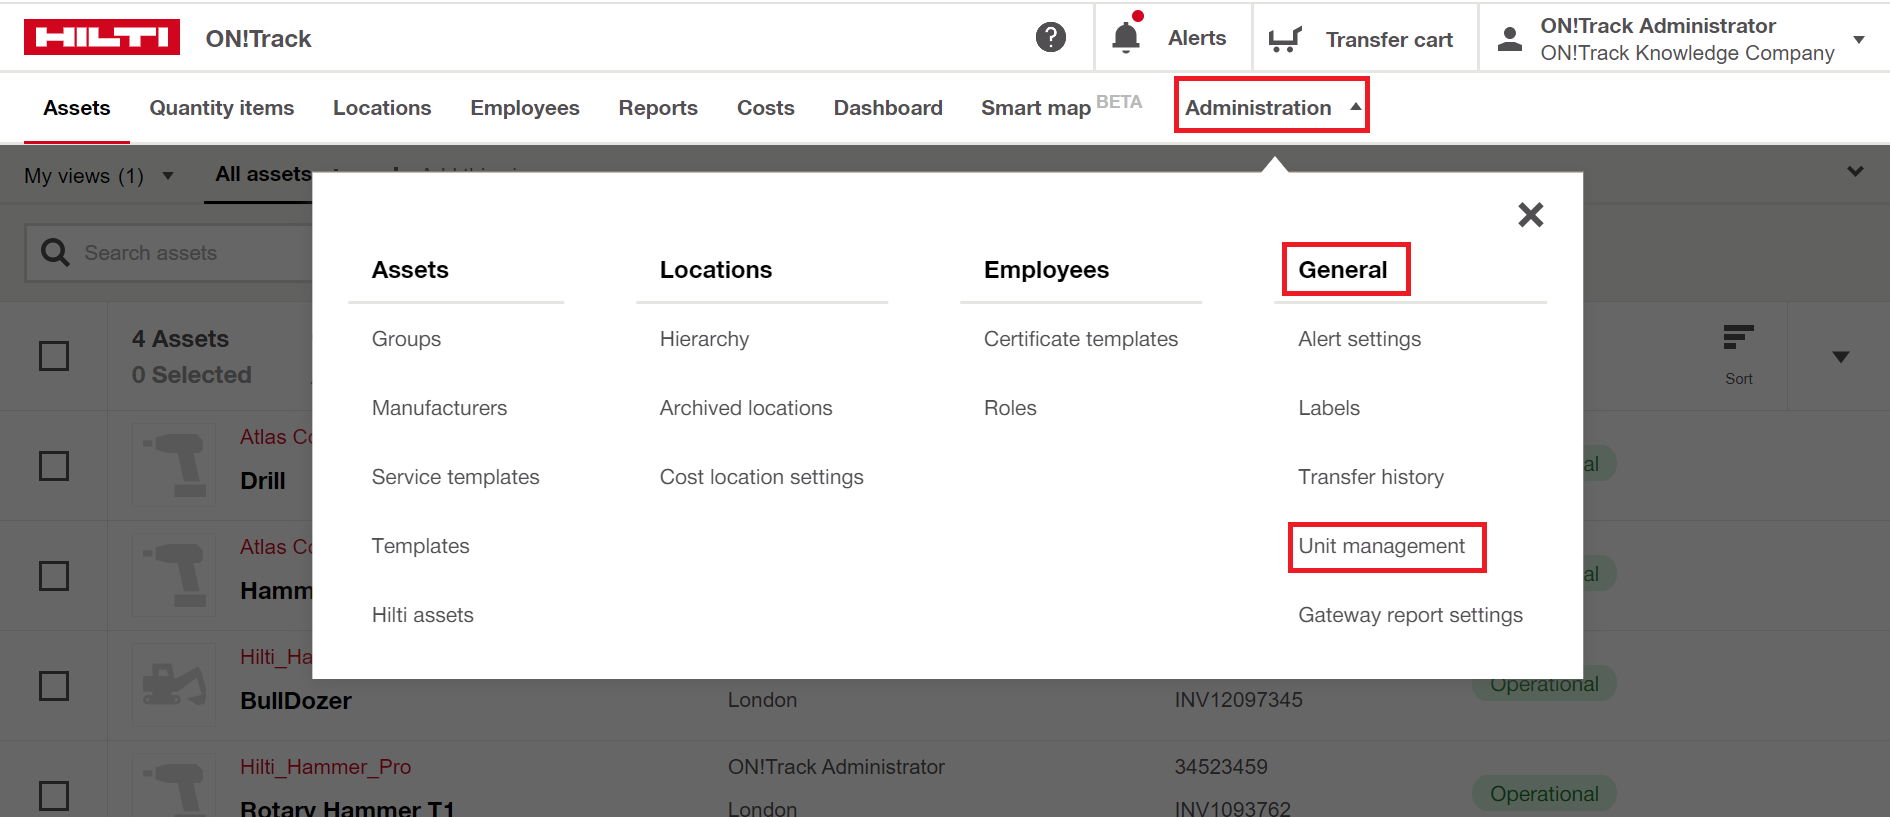Image resolution: width=1890 pixels, height=817 pixels.
Task: Click the Hilti logo
Action: (x=102, y=37)
